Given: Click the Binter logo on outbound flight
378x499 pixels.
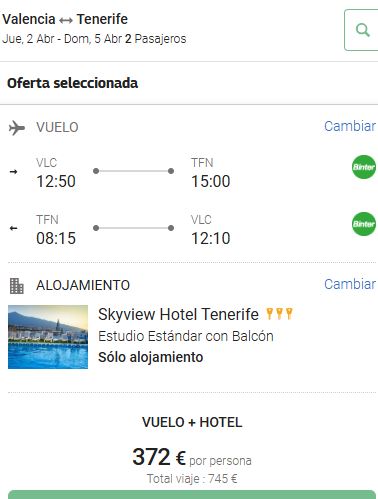Looking at the screenshot, I should 364,167.
